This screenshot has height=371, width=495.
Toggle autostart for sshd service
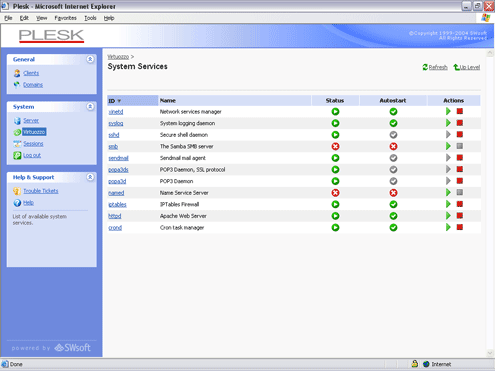coord(393,135)
